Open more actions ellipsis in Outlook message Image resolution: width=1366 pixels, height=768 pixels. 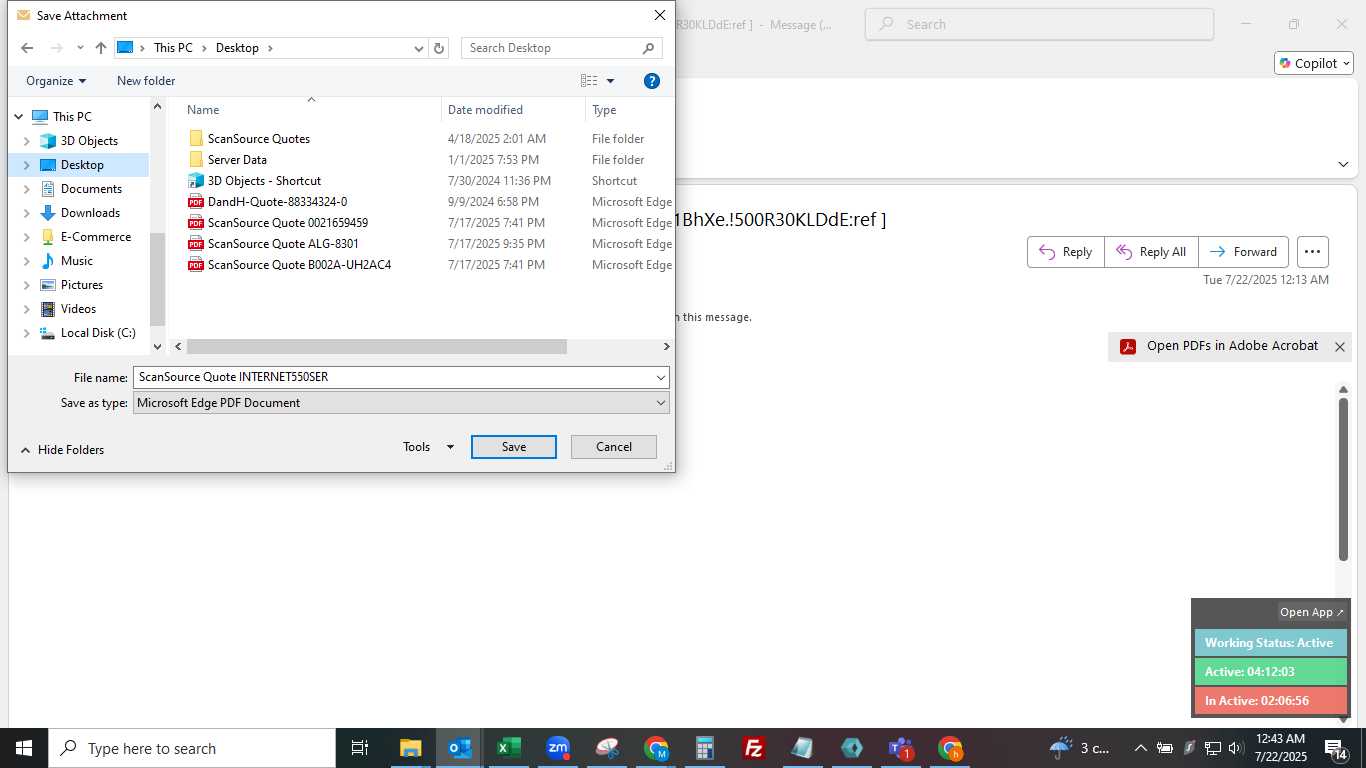coord(1312,252)
